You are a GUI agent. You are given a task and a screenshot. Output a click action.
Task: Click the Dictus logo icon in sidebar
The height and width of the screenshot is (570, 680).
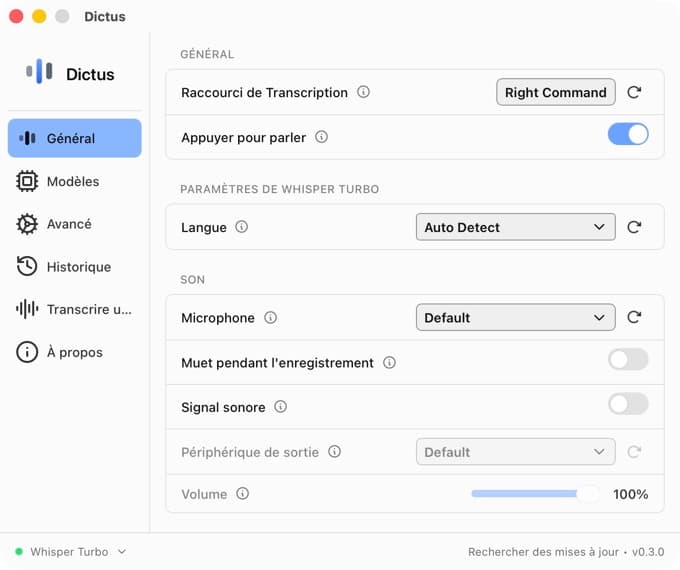click(39, 71)
